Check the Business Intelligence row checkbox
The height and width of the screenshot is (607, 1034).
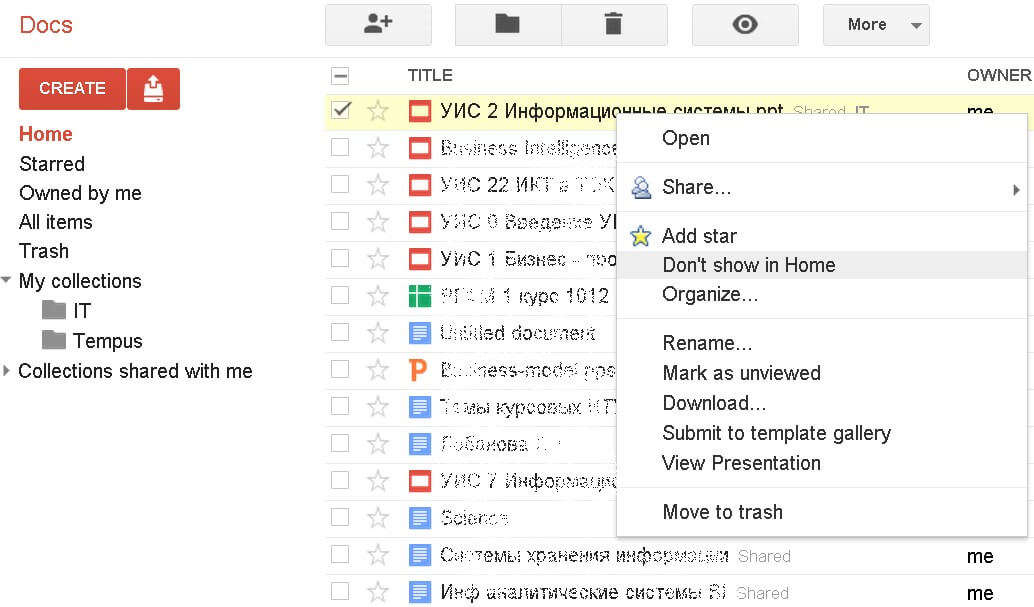point(340,146)
